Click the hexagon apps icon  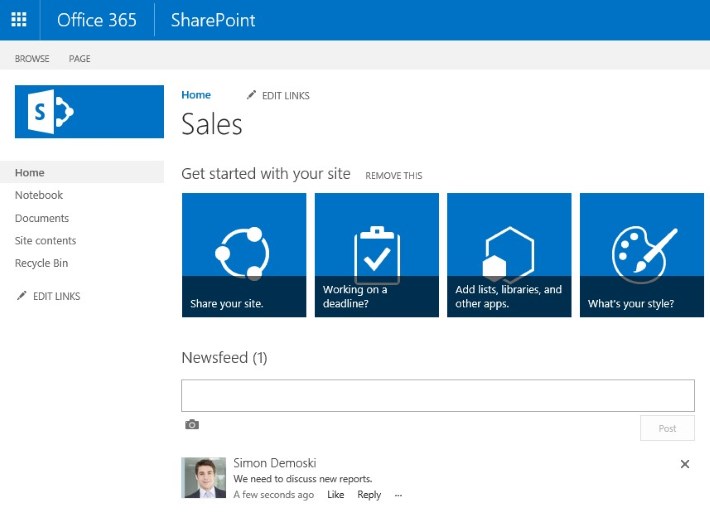[509, 254]
